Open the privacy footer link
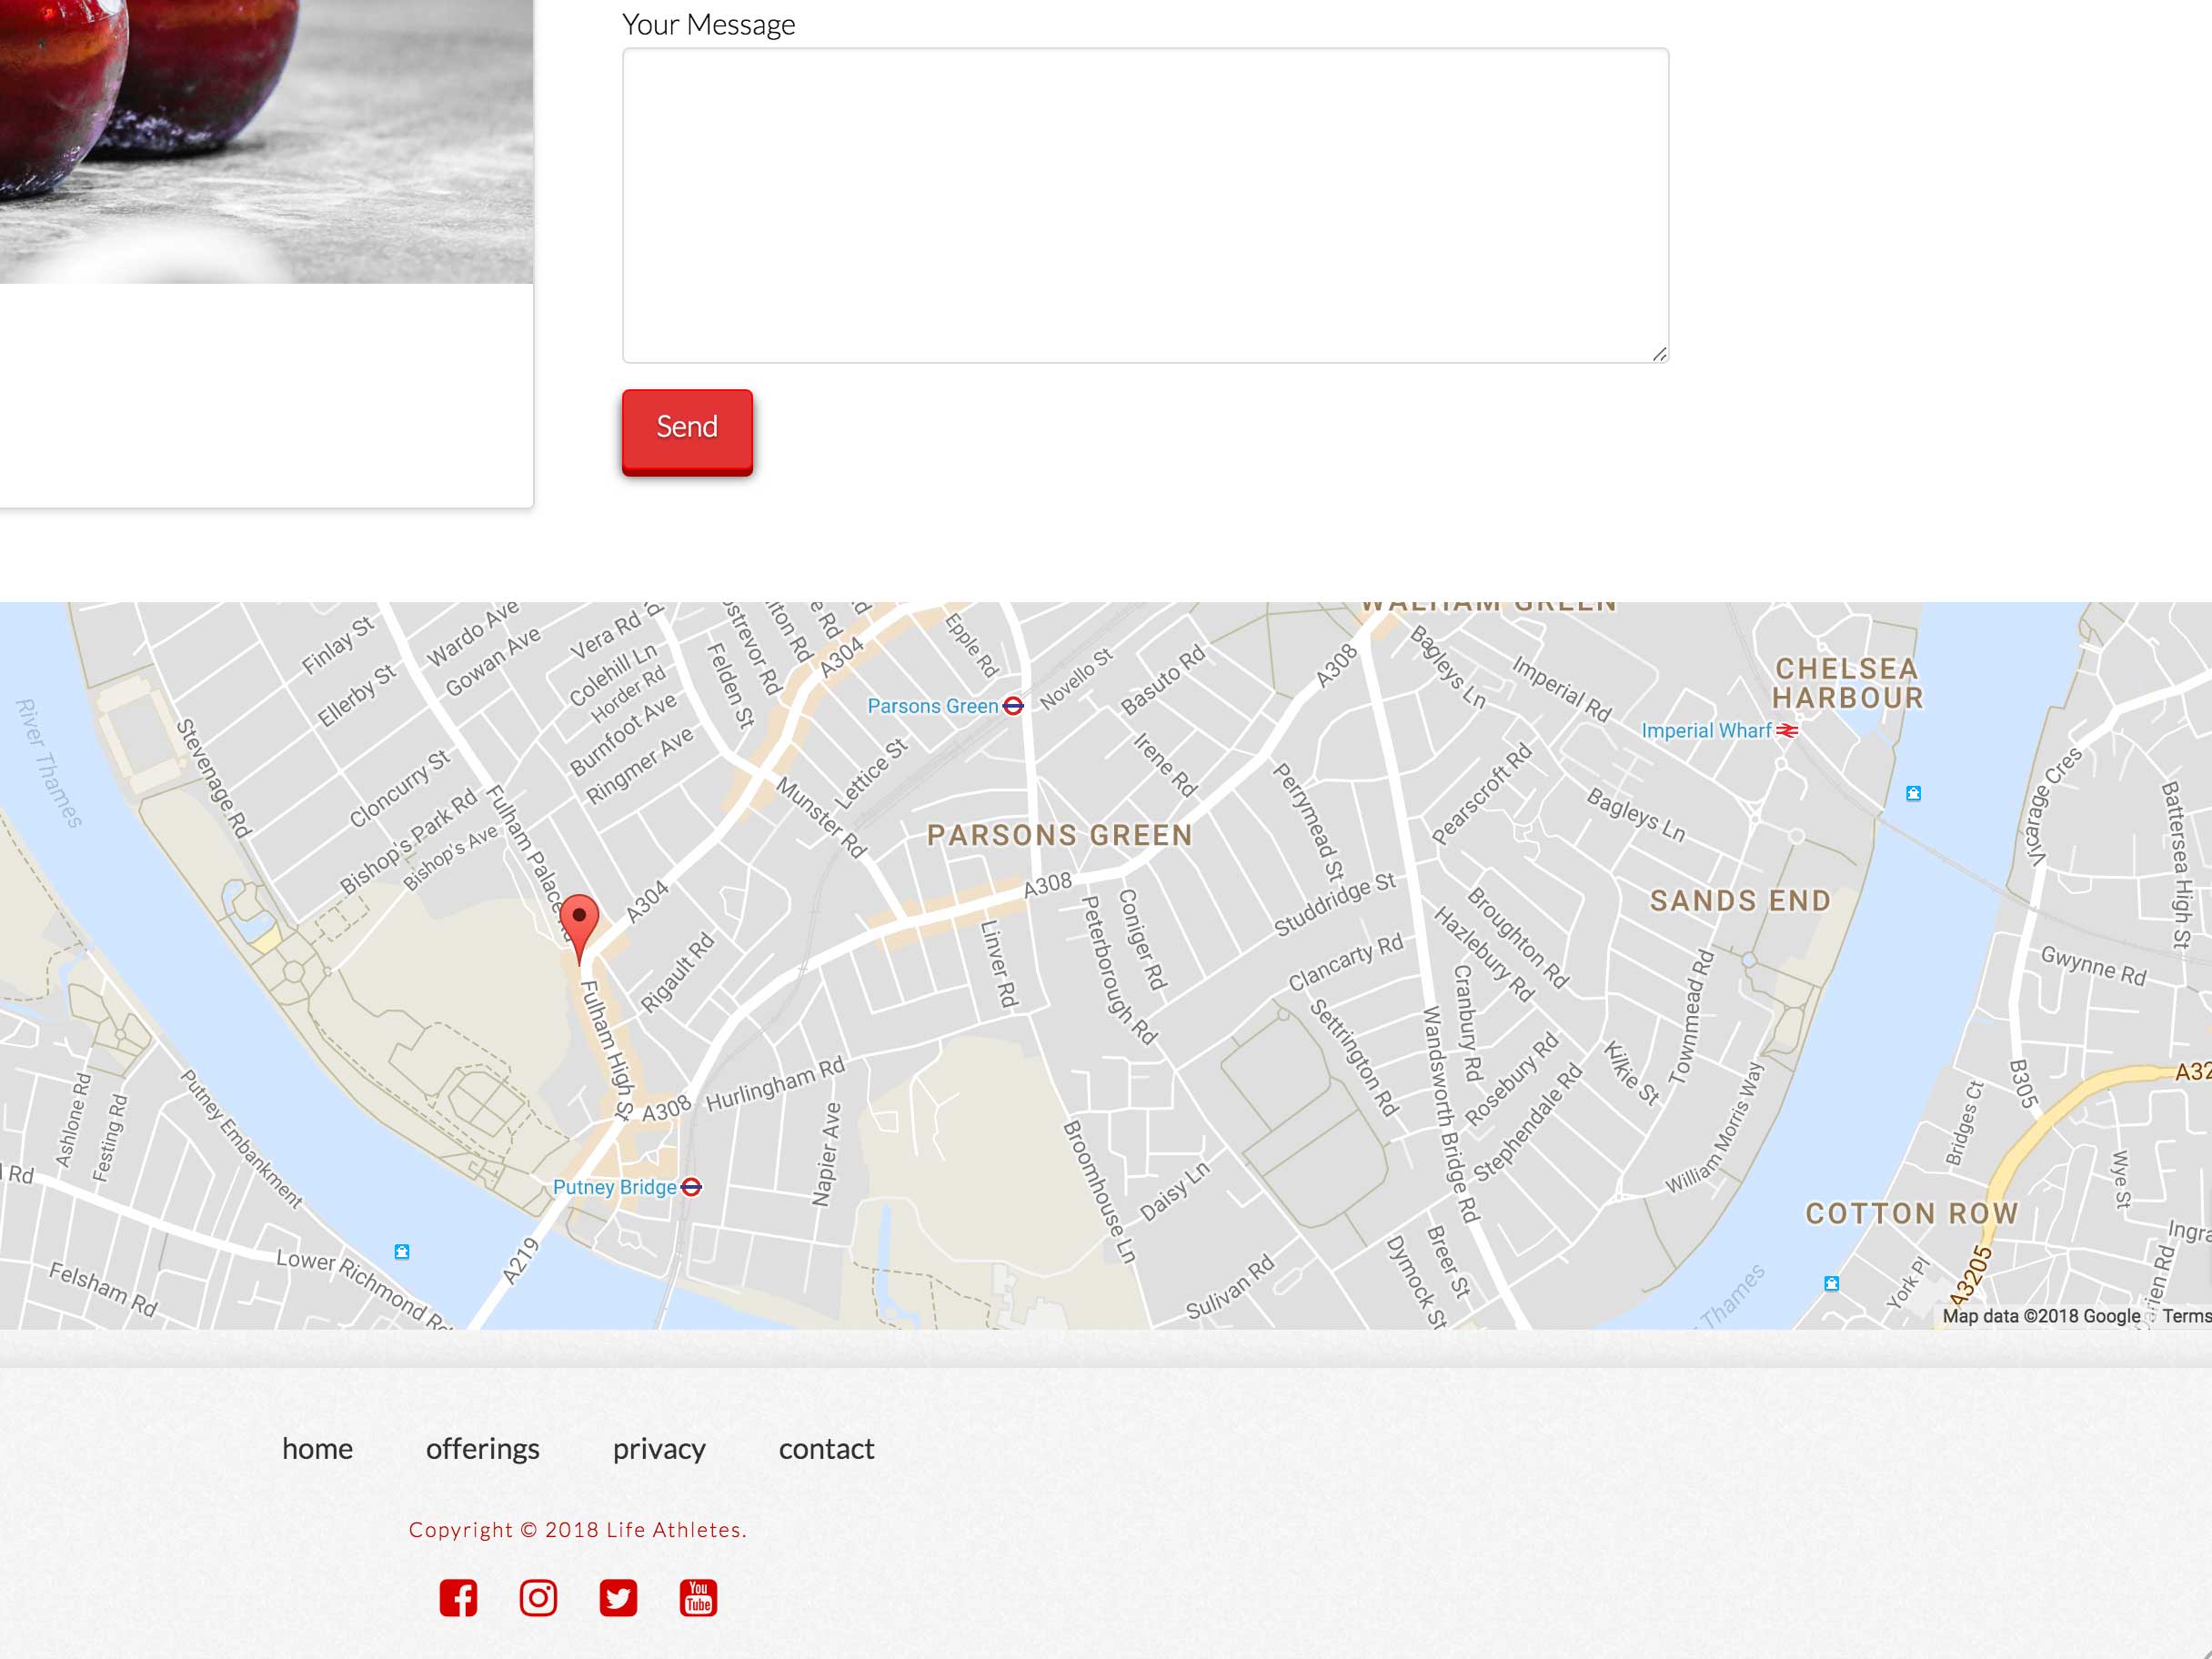The height and width of the screenshot is (1659, 2212). click(659, 1449)
